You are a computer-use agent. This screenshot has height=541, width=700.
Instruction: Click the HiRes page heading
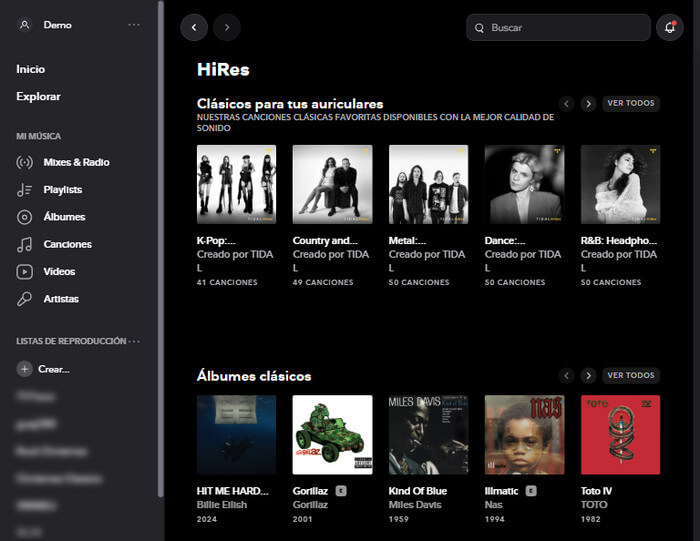pyautogui.click(x=223, y=70)
